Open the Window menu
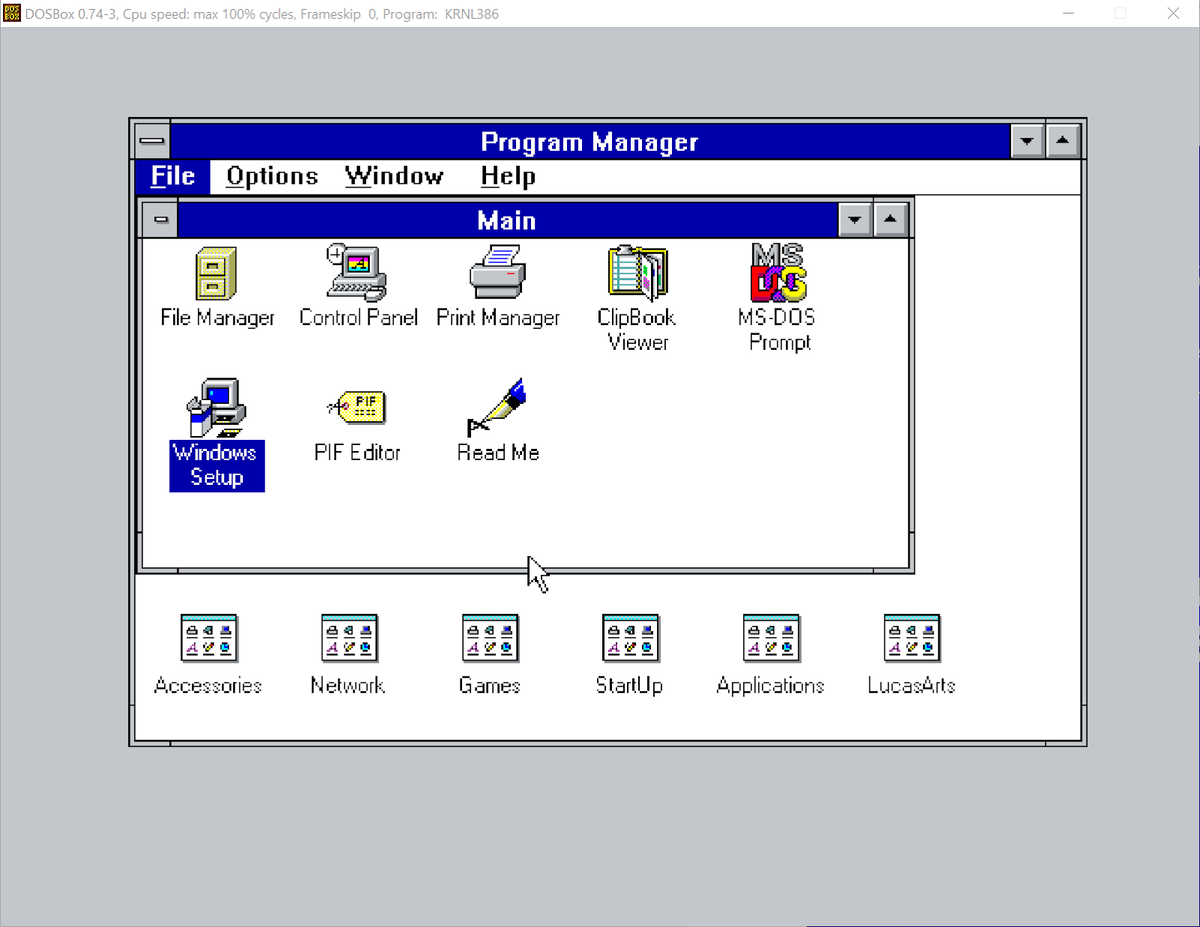Image resolution: width=1200 pixels, height=927 pixels. pyautogui.click(x=394, y=176)
